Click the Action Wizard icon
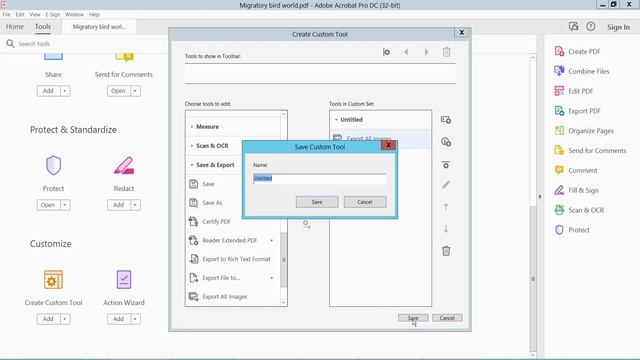Screen dimensions: 640x360 [124, 280]
